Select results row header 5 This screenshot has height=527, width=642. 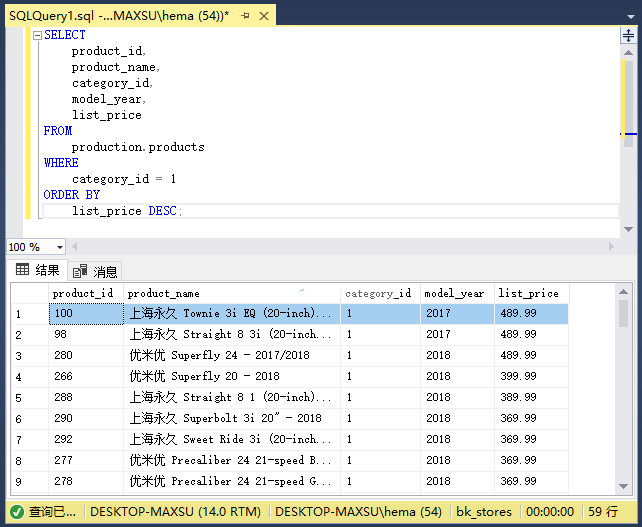pyautogui.click(x=29, y=398)
